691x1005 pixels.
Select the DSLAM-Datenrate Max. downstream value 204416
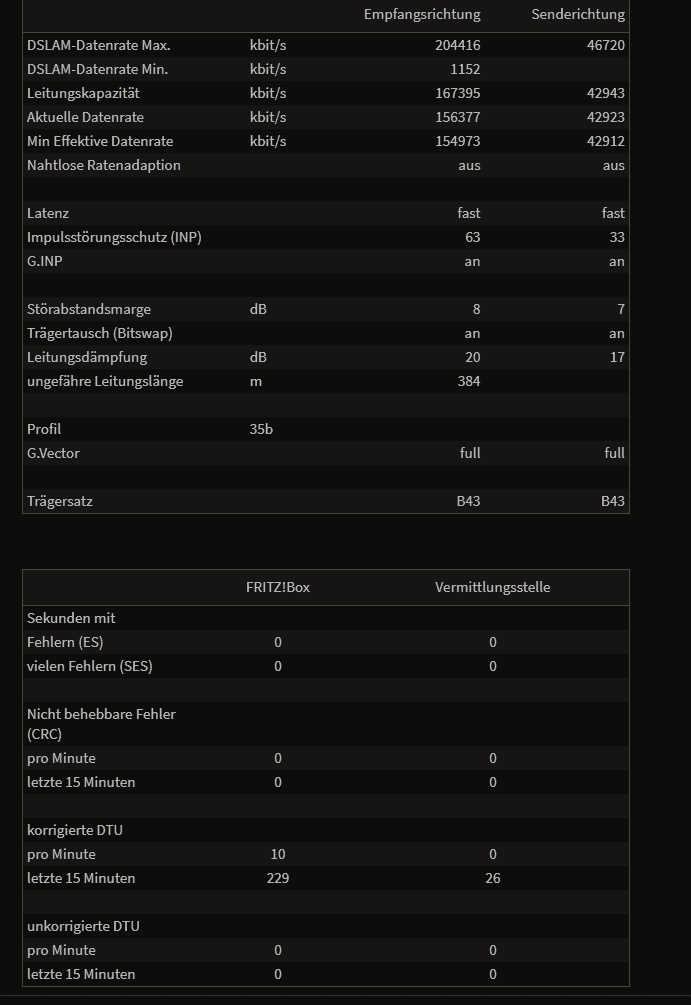(x=458, y=45)
